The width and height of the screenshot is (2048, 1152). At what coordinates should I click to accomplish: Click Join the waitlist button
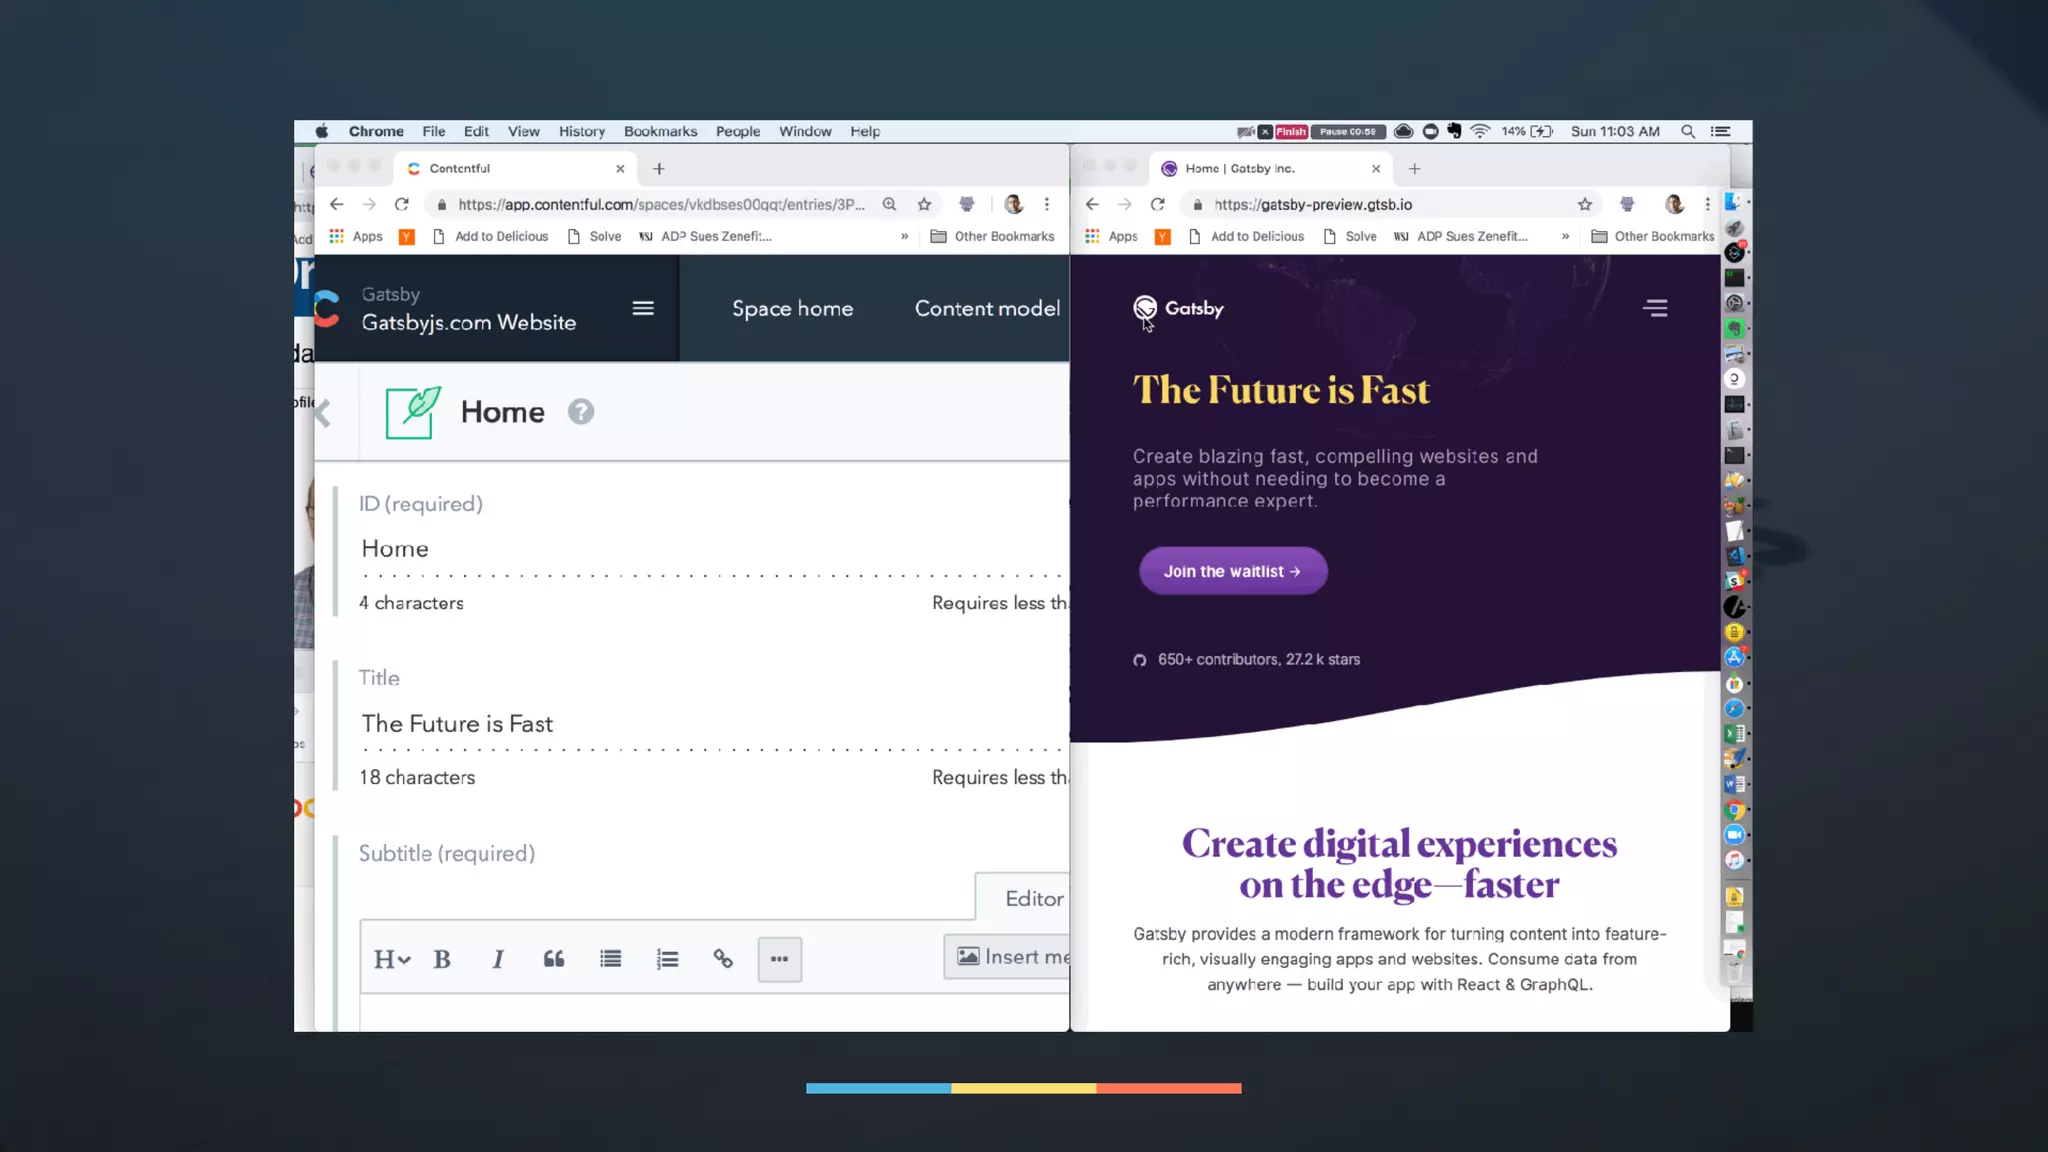click(x=1232, y=571)
